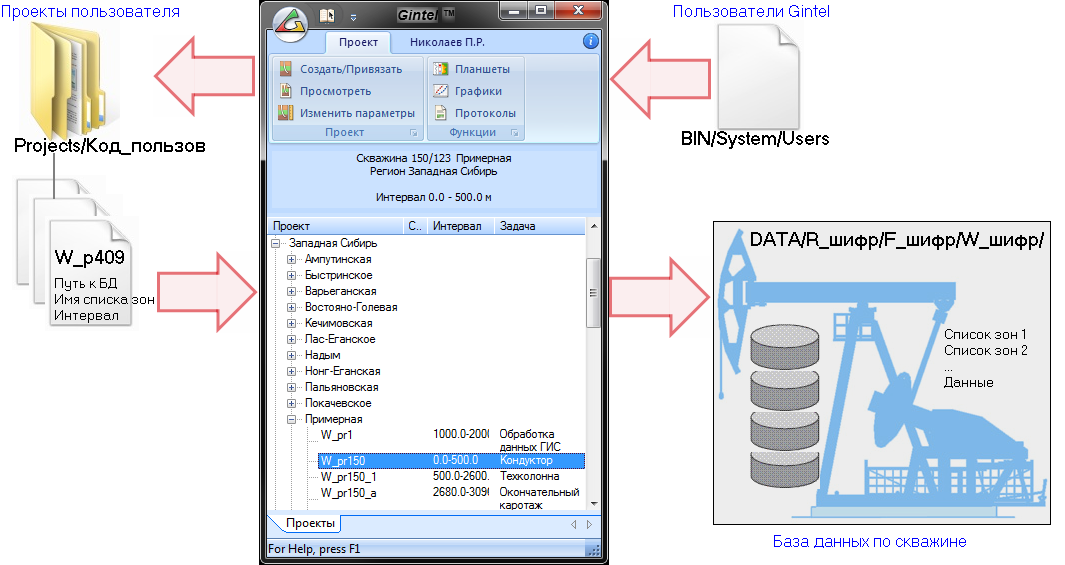This screenshot has width=1065, height=565.
Task: Click the Создать/Привязать icon
Action: coord(286,69)
